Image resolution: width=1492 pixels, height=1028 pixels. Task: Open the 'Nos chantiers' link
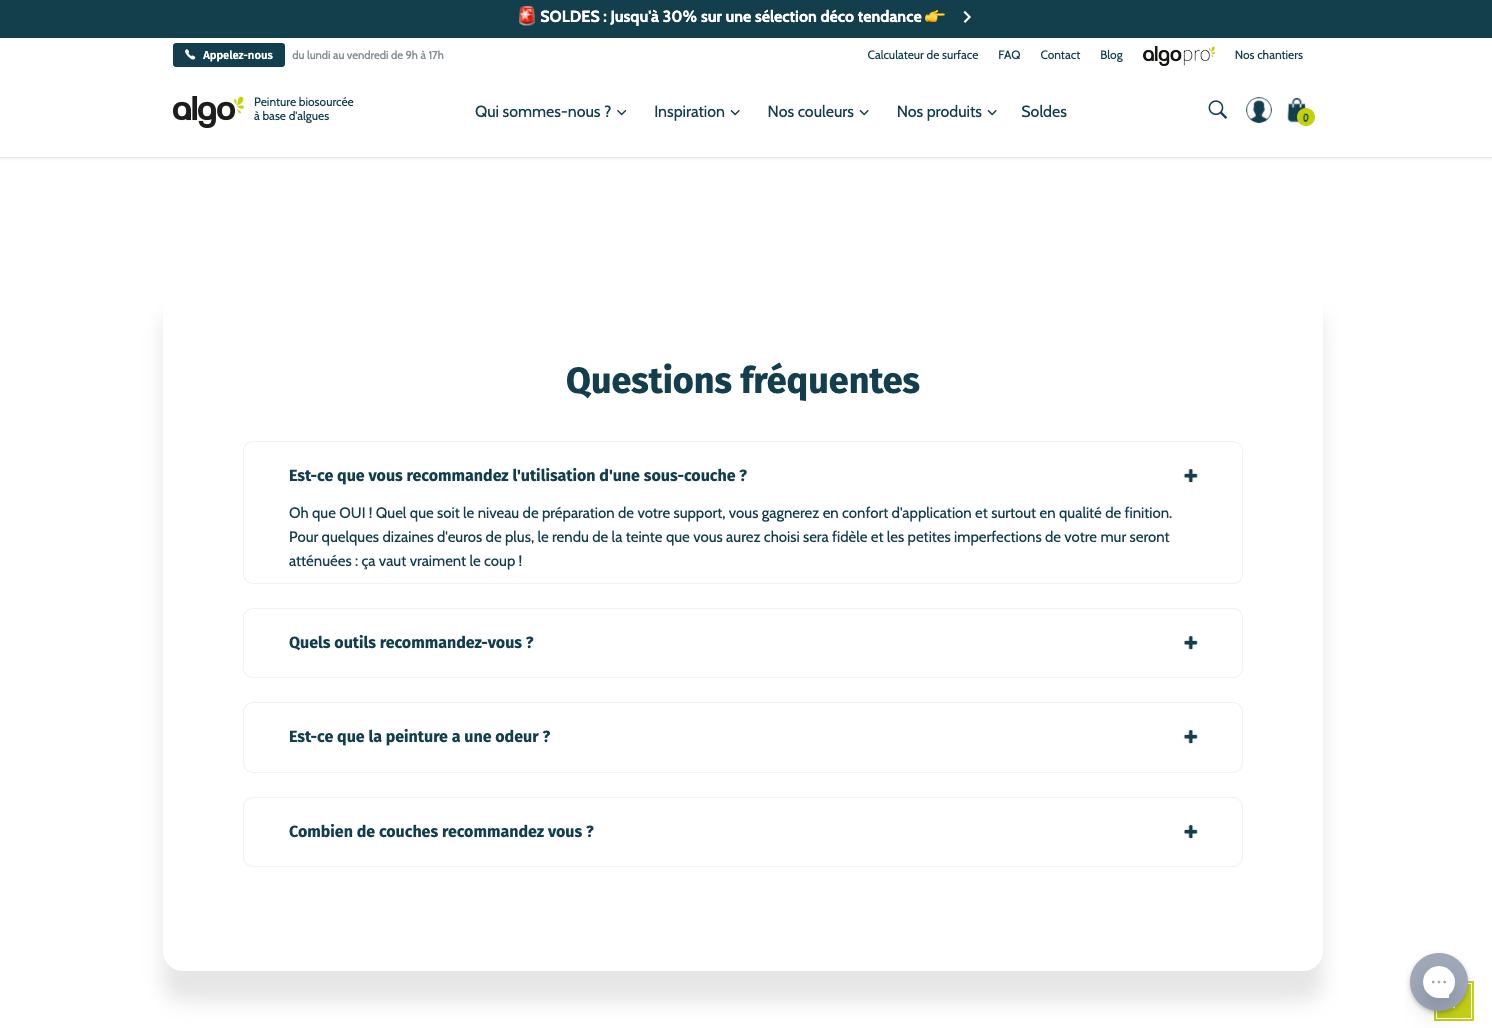tap(1269, 55)
